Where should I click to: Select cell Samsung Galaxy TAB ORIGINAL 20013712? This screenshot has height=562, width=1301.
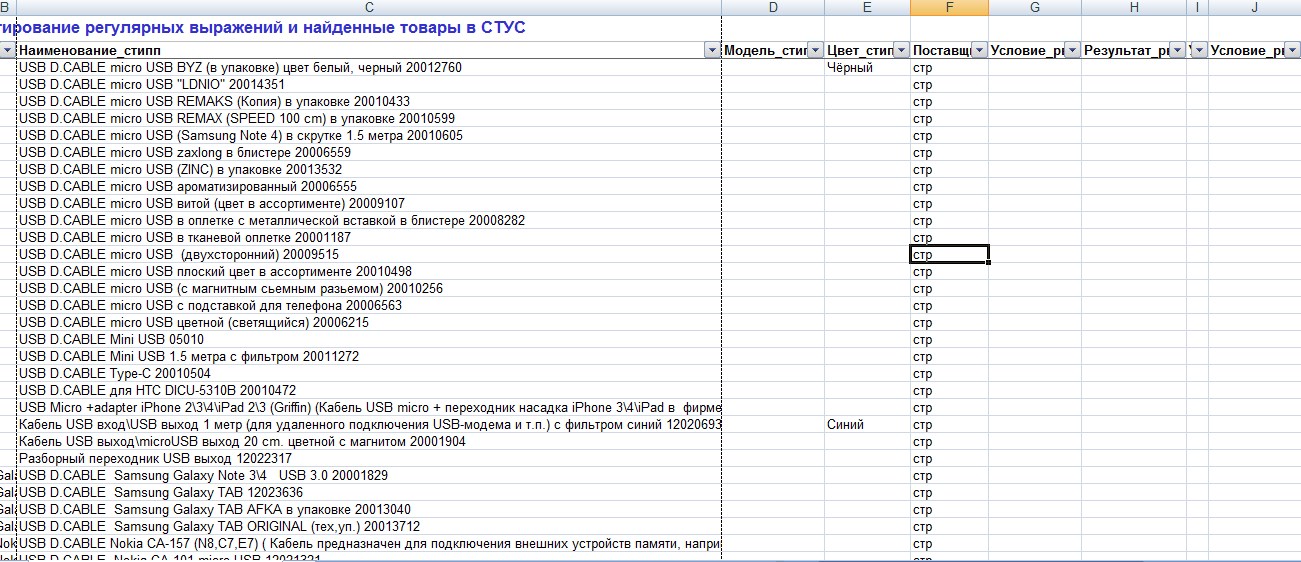(369, 527)
